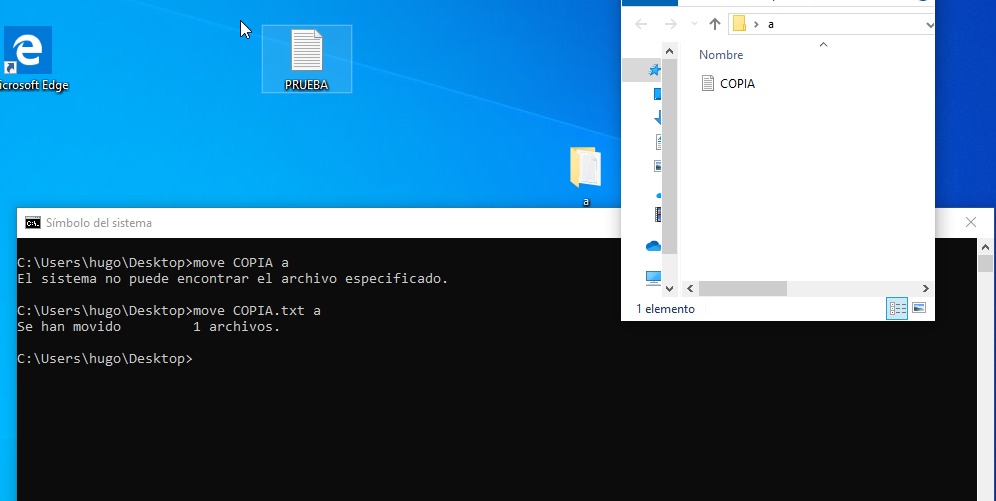Sort files by the Nombre column header
Screen dimensions: 996x501
pos(721,55)
